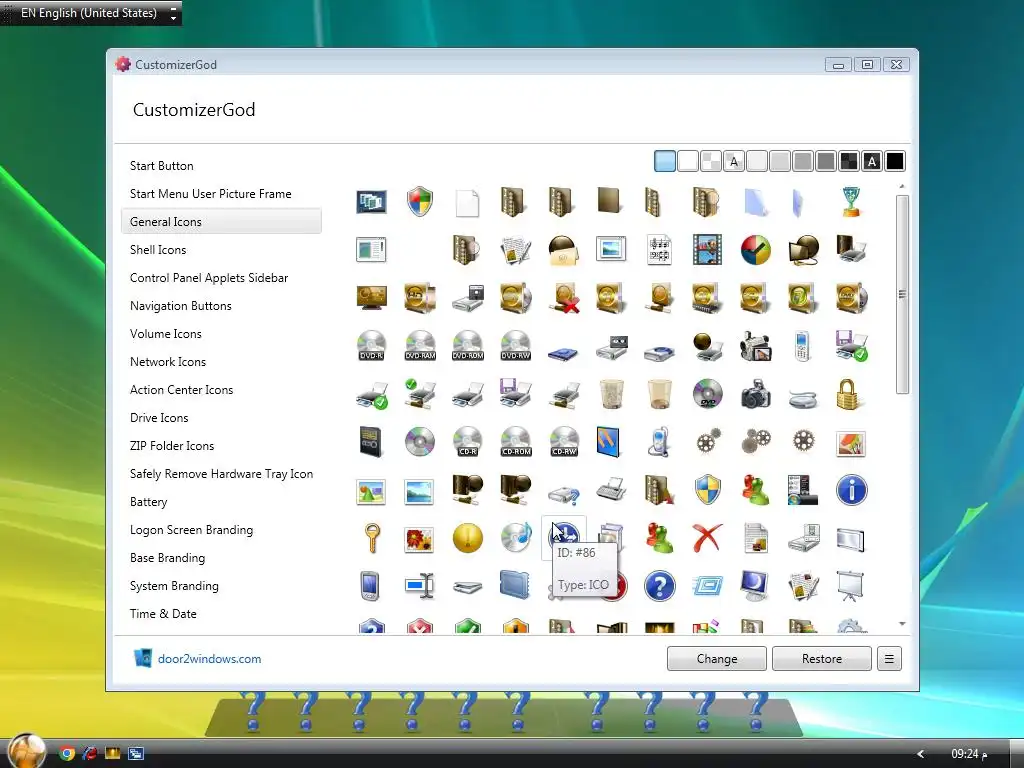Select the empty recycle bin icon
The height and width of the screenshot is (768, 1024).
pos(660,394)
